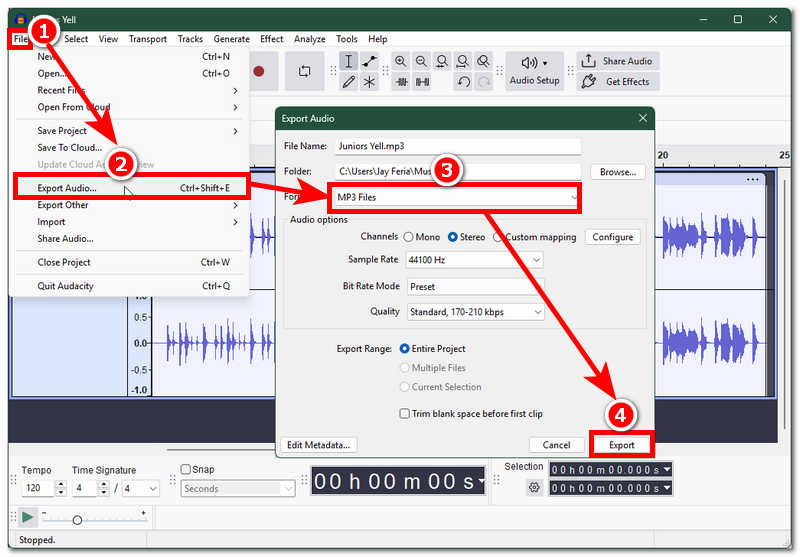
Task: Toggle the Loop button
Action: tap(305, 71)
